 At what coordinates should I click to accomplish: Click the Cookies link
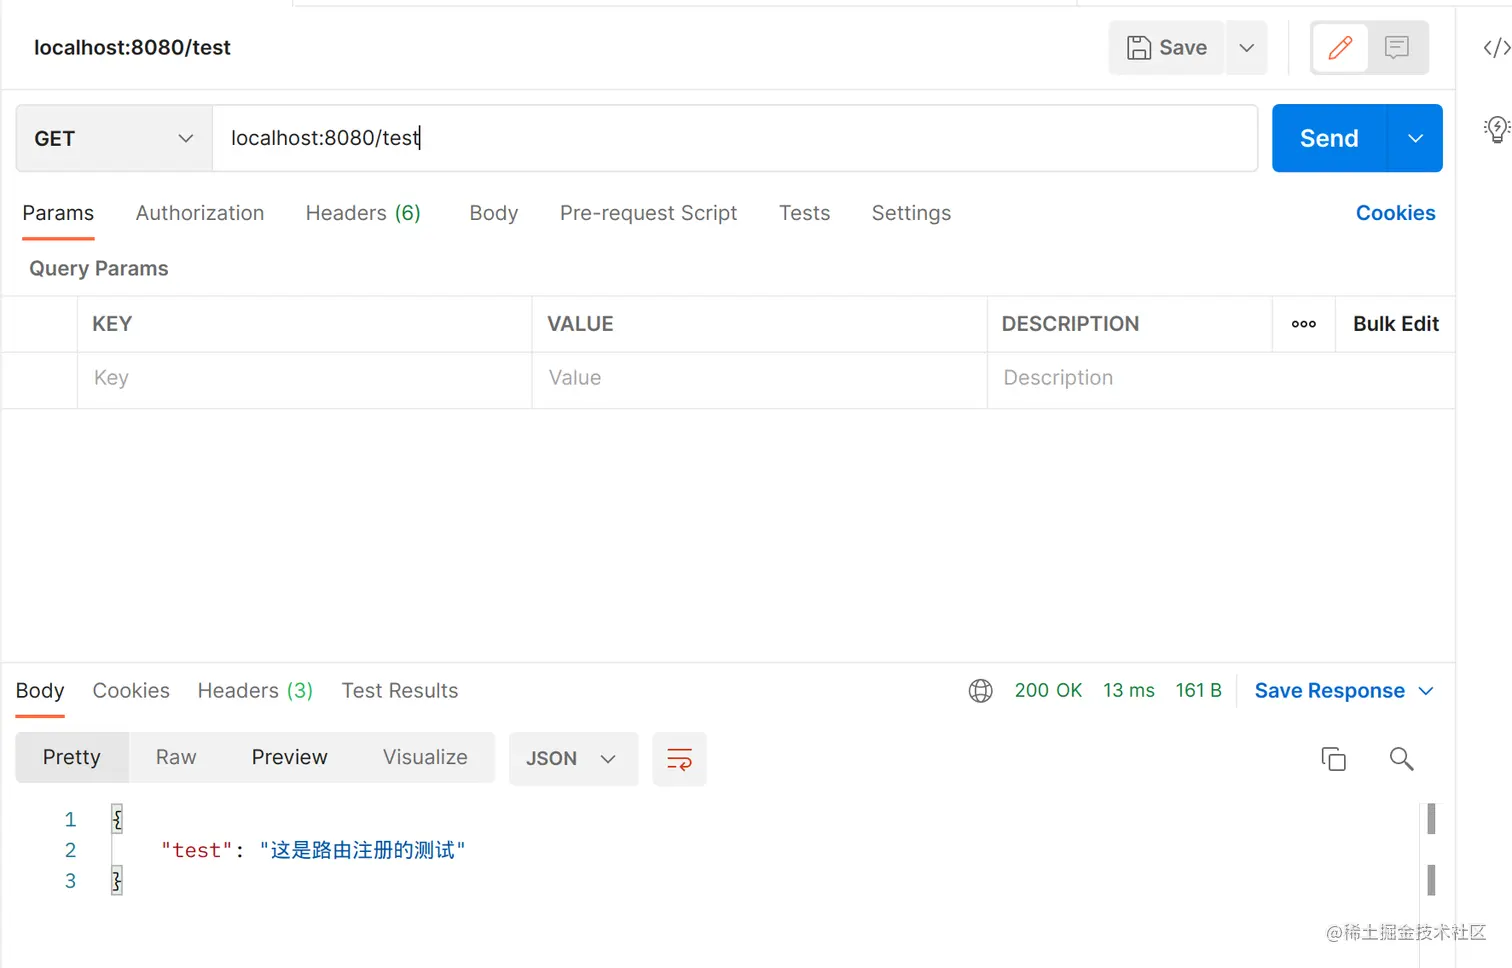pyautogui.click(x=1395, y=213)
